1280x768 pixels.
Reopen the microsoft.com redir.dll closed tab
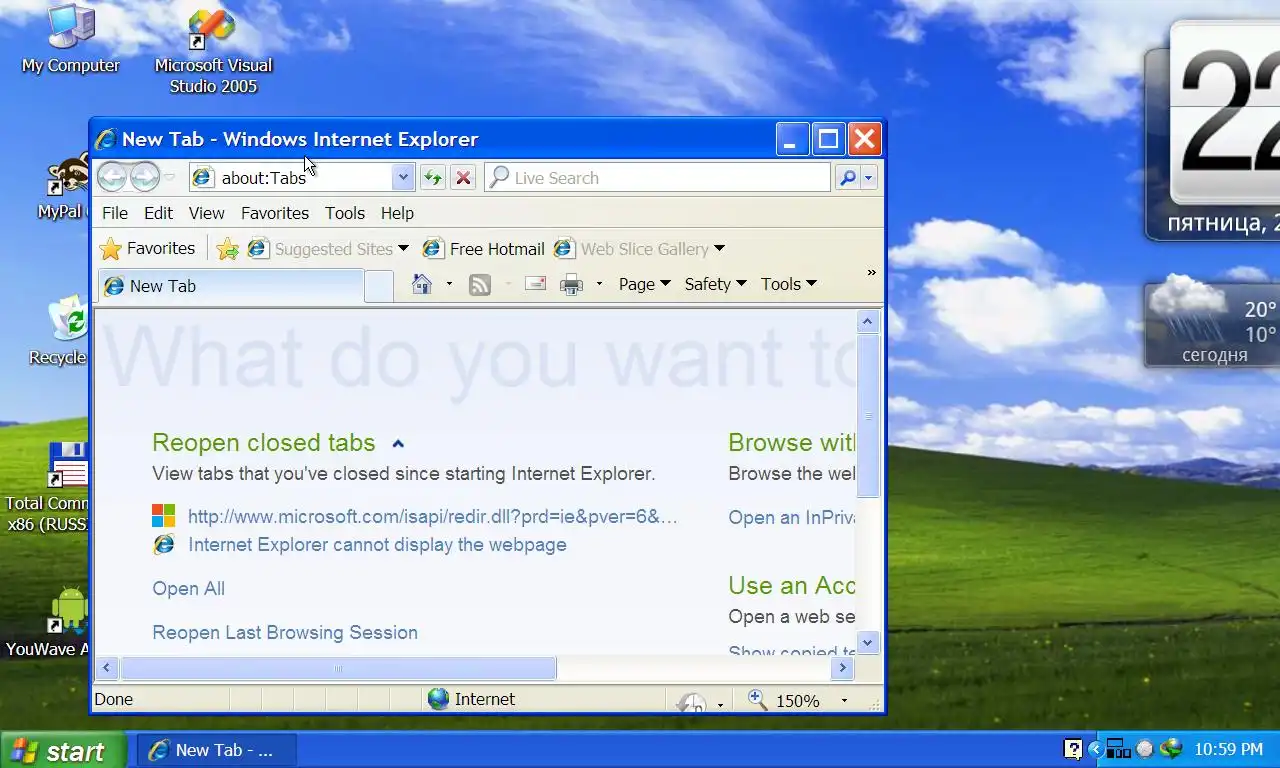[x=433, y=517]
